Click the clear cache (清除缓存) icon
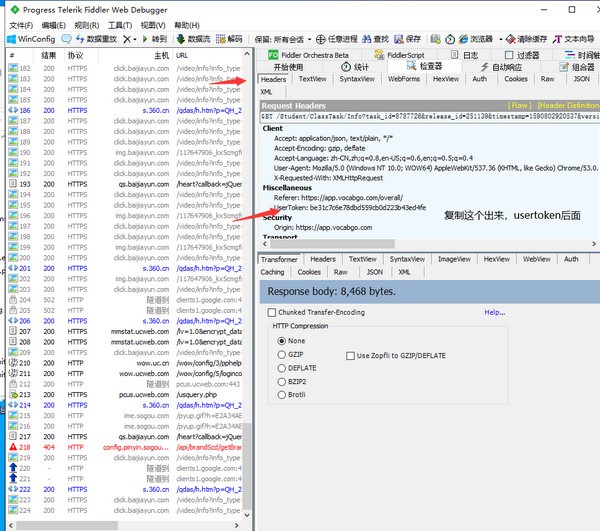Viewport: 600px width, 531px height. click(x=510, y=38)
